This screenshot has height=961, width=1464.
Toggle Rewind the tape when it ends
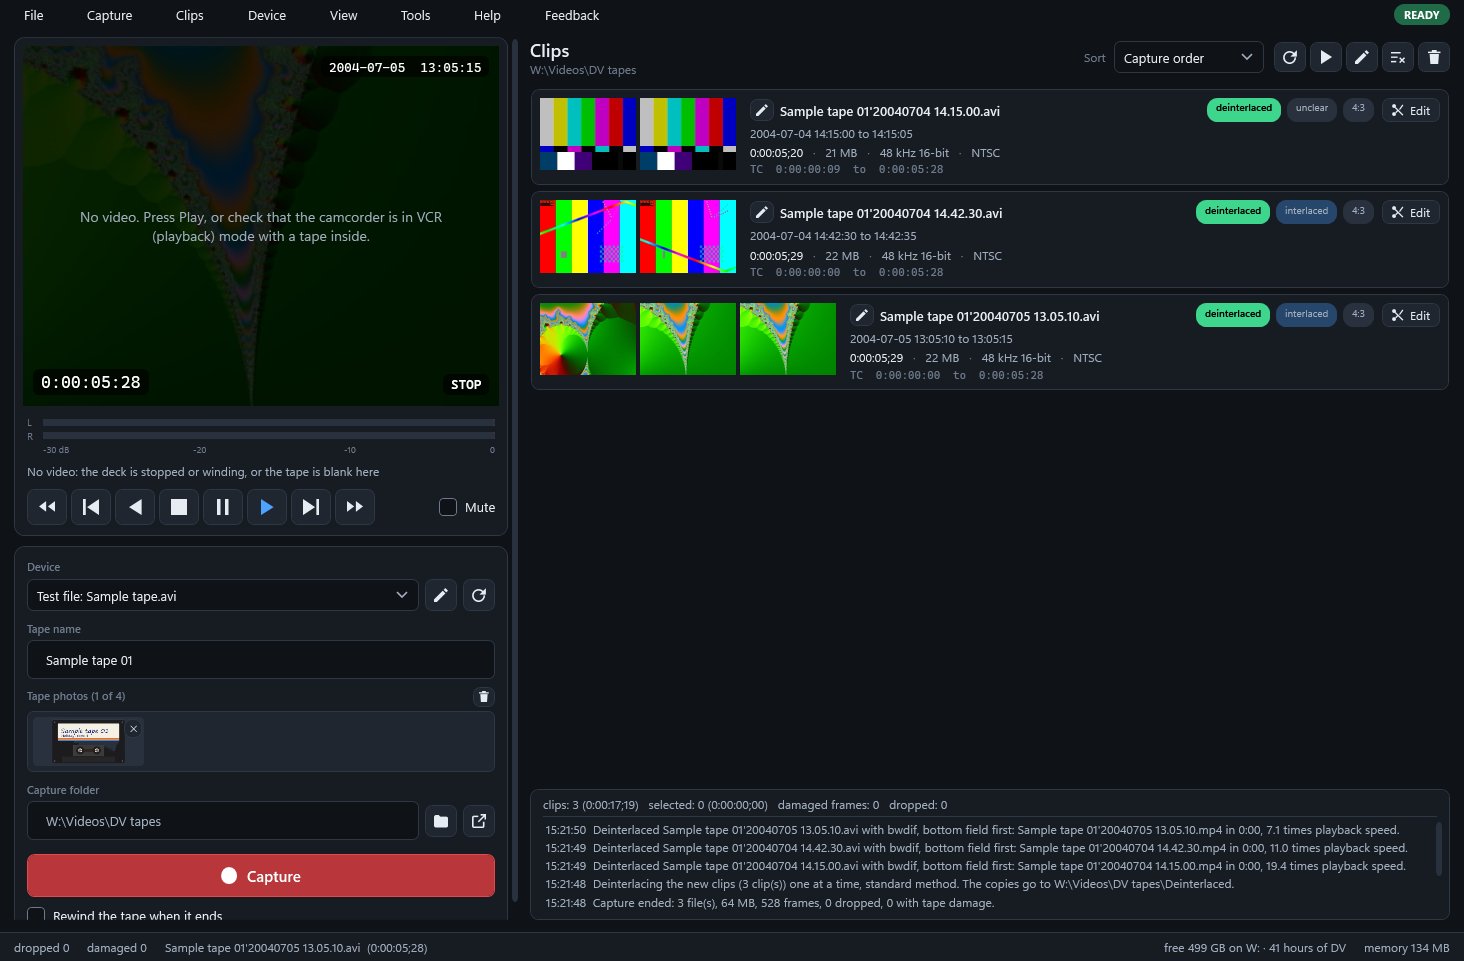[x=36, y=915]
